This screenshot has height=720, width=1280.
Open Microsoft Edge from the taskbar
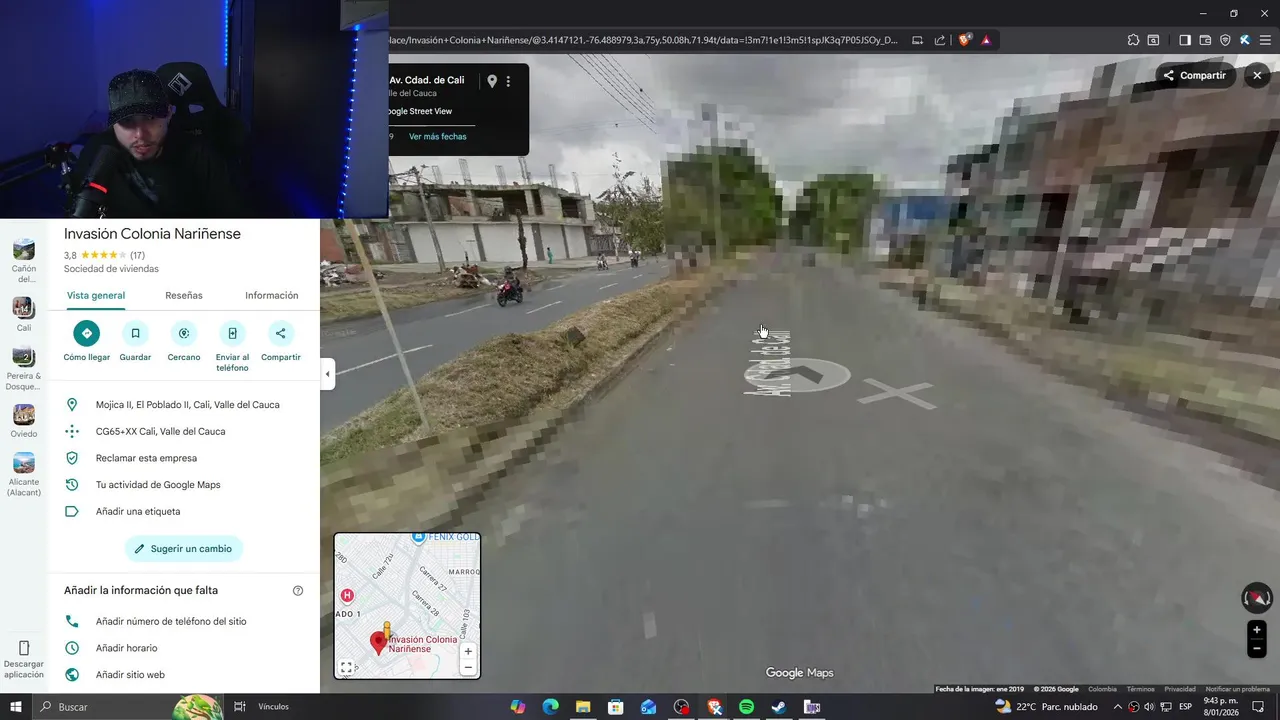pyautogui.click(x=550, y=707)
